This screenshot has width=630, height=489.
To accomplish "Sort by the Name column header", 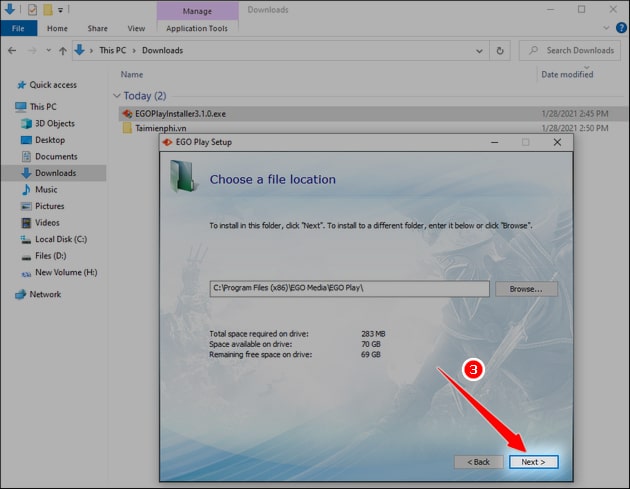I will pos(132,75).
